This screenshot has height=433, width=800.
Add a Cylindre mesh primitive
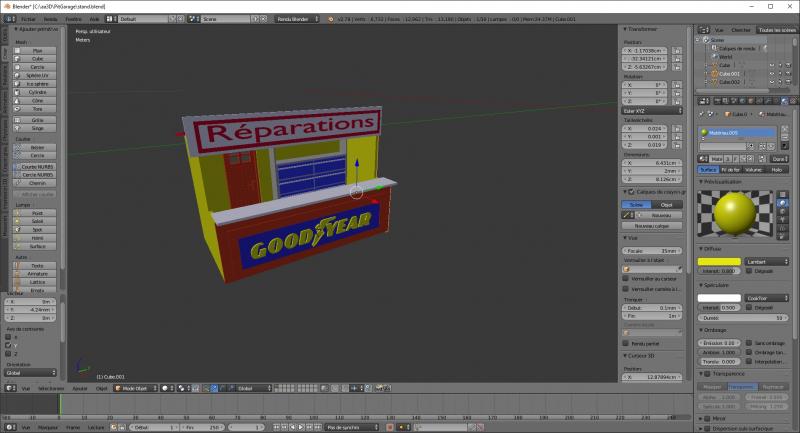point(37,92)
